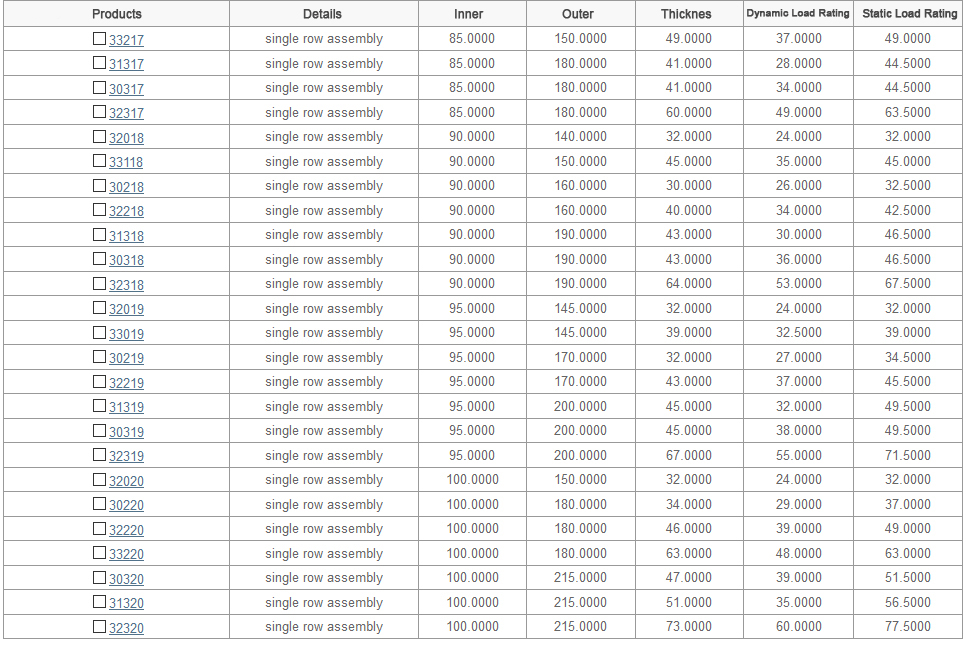This screenshot has height=659, width=966.
Task: Open the 33220 product link
Action: coord(126,555)
